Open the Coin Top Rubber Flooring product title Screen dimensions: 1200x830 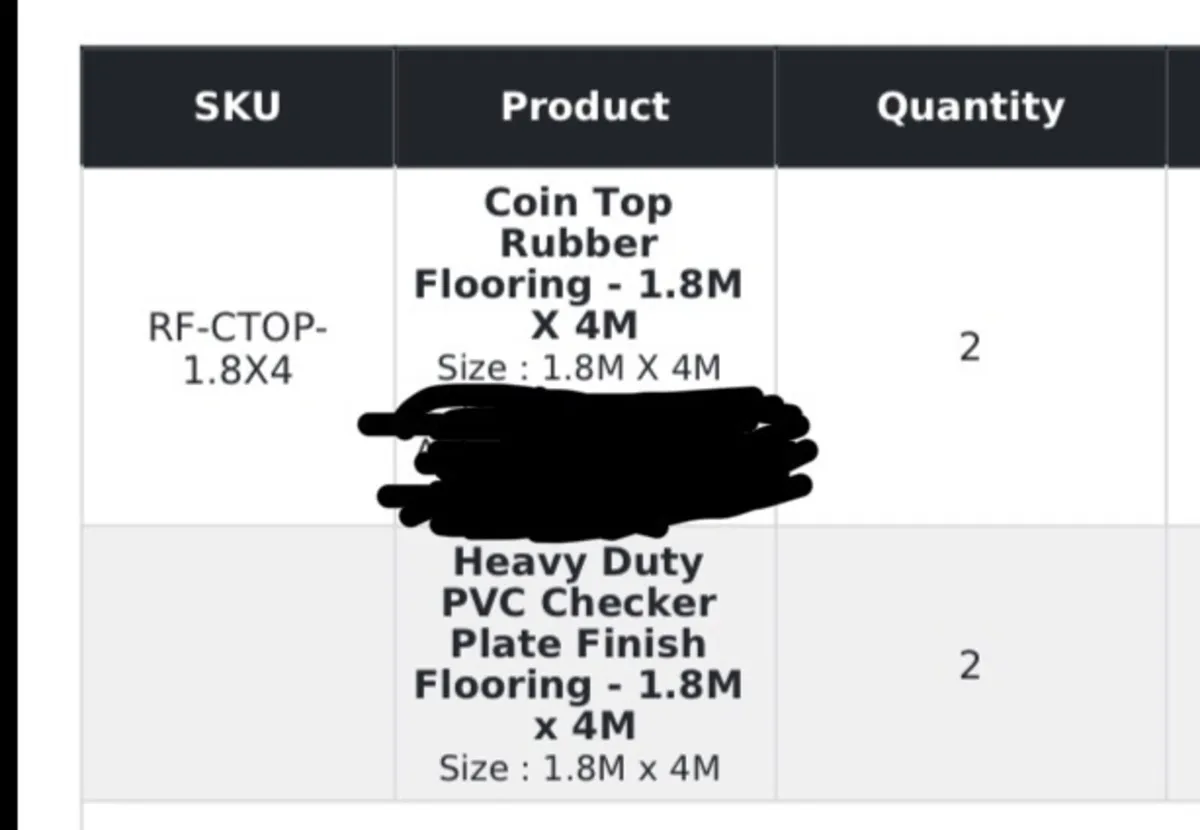[579, 264]
